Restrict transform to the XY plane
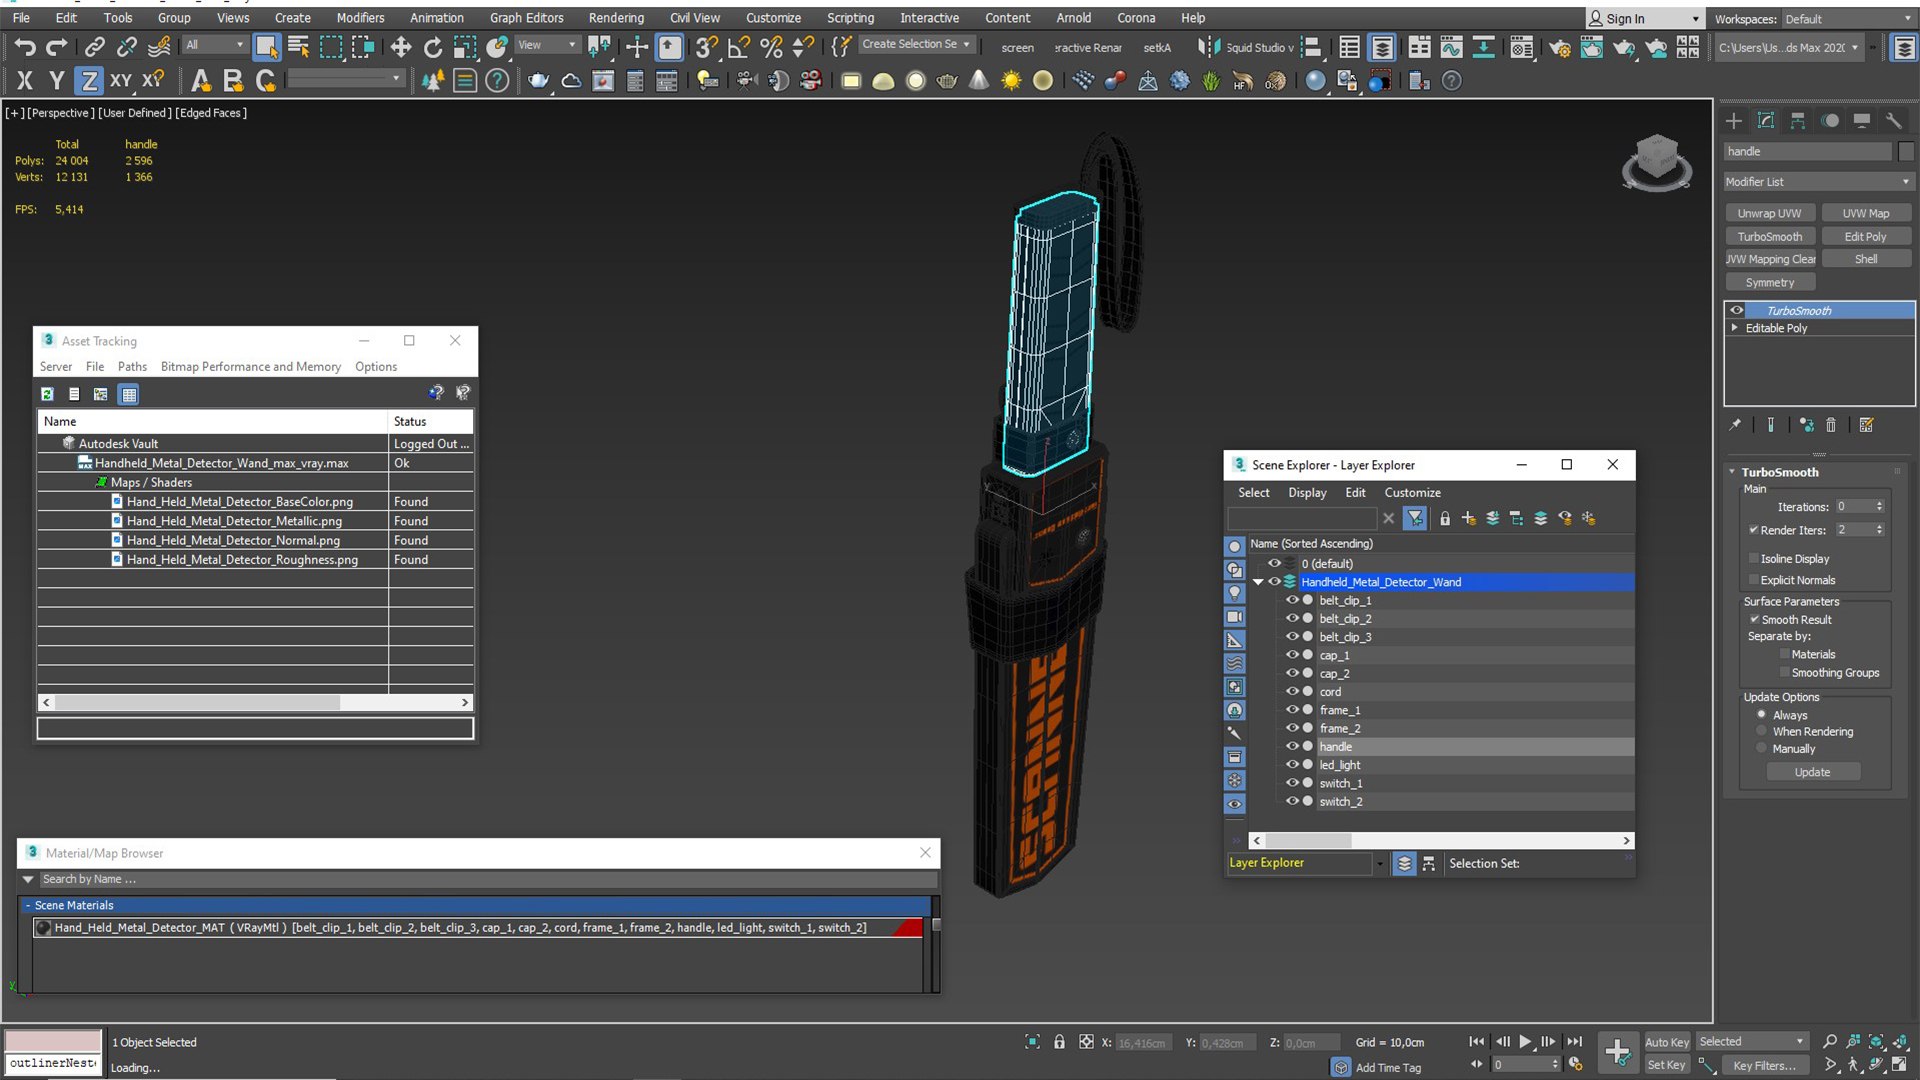 pyautogui.click(x=121, y=81)
